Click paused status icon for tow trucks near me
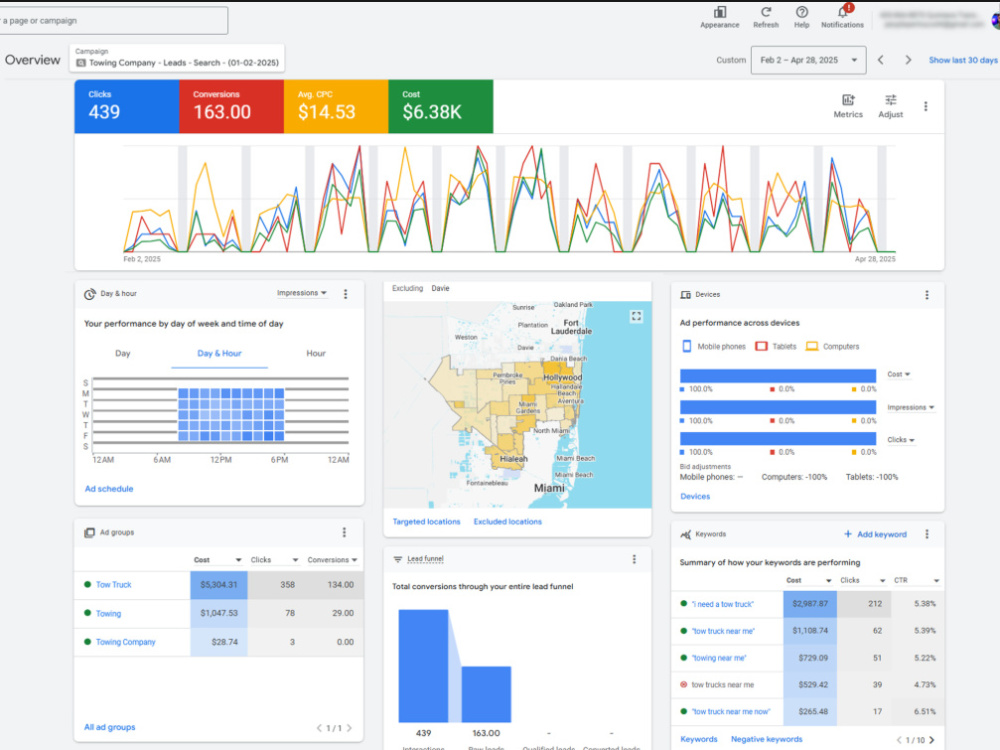 [x=684, y=684]
